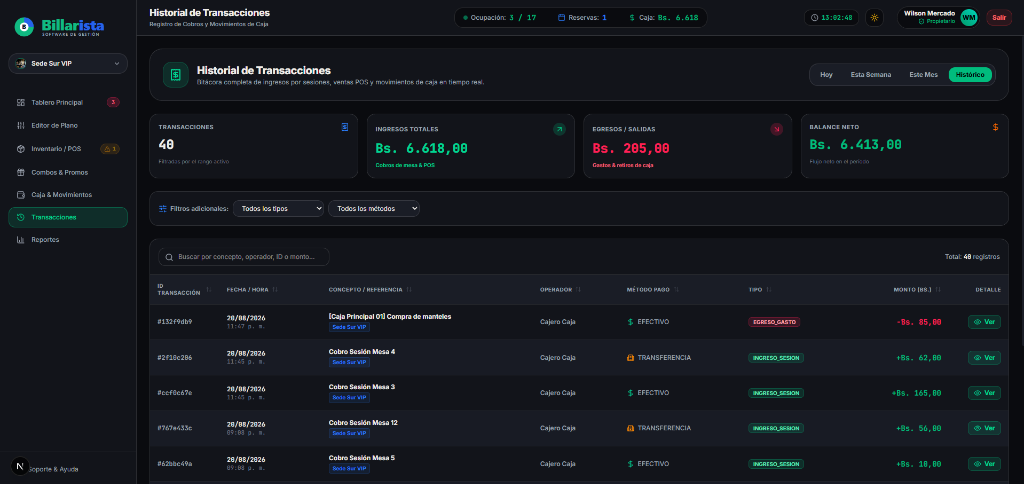Sort by Tipo column
The height and width of the screenshot is (484, 1024).
coord(760,289)
